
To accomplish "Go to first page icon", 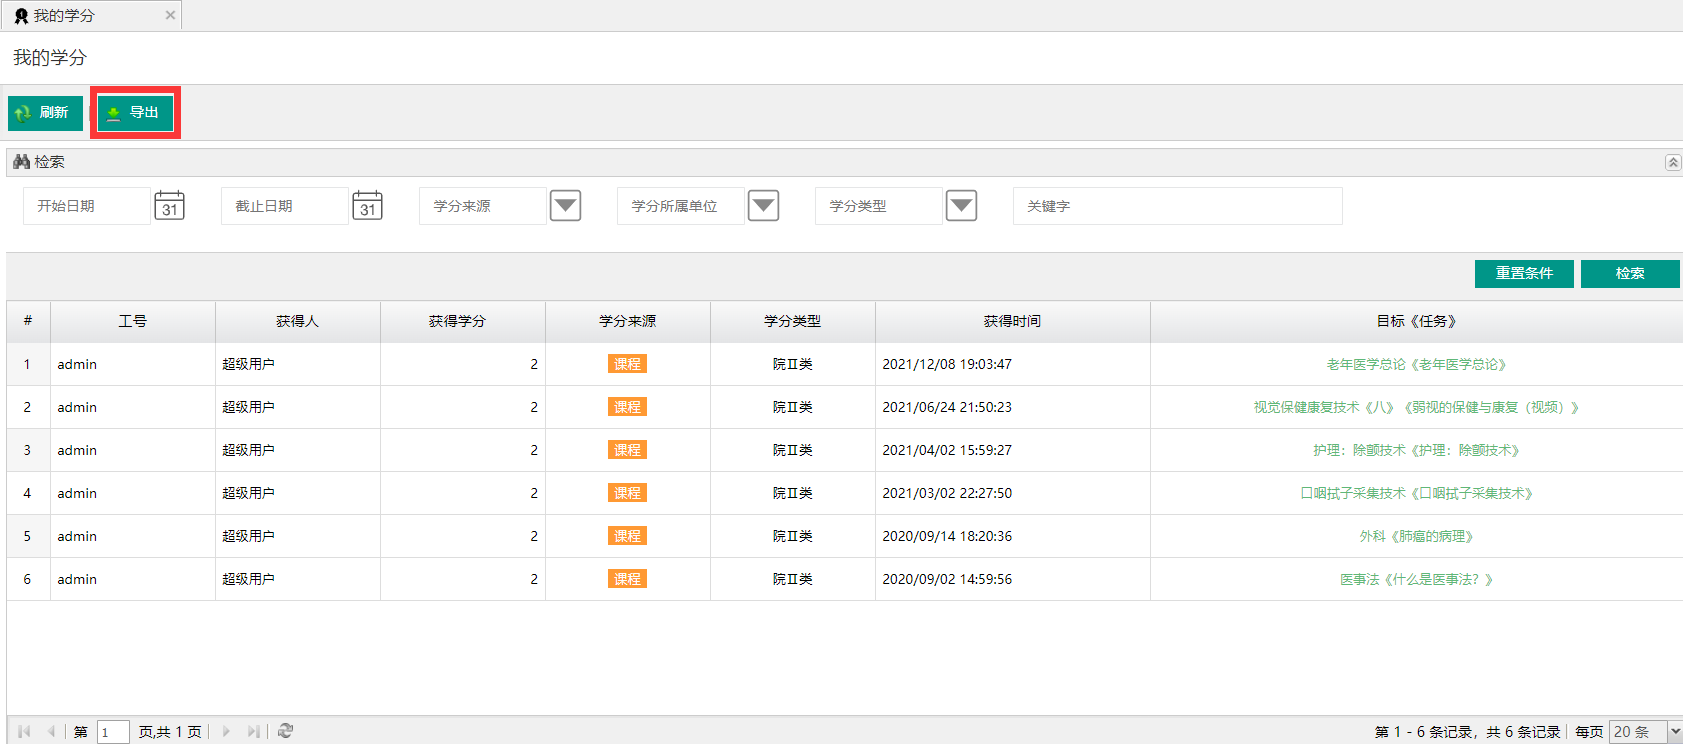I will (x=24, y=731).
